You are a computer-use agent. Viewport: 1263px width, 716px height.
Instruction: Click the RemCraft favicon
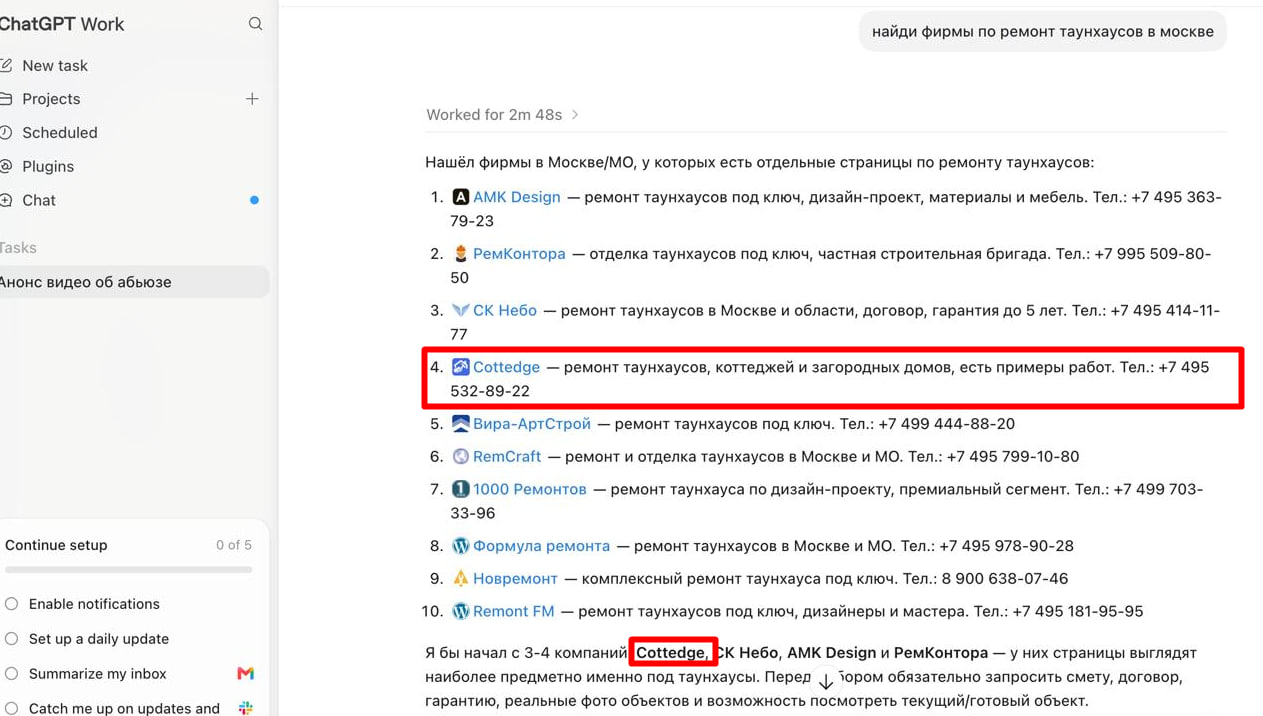tap(460, 456)
